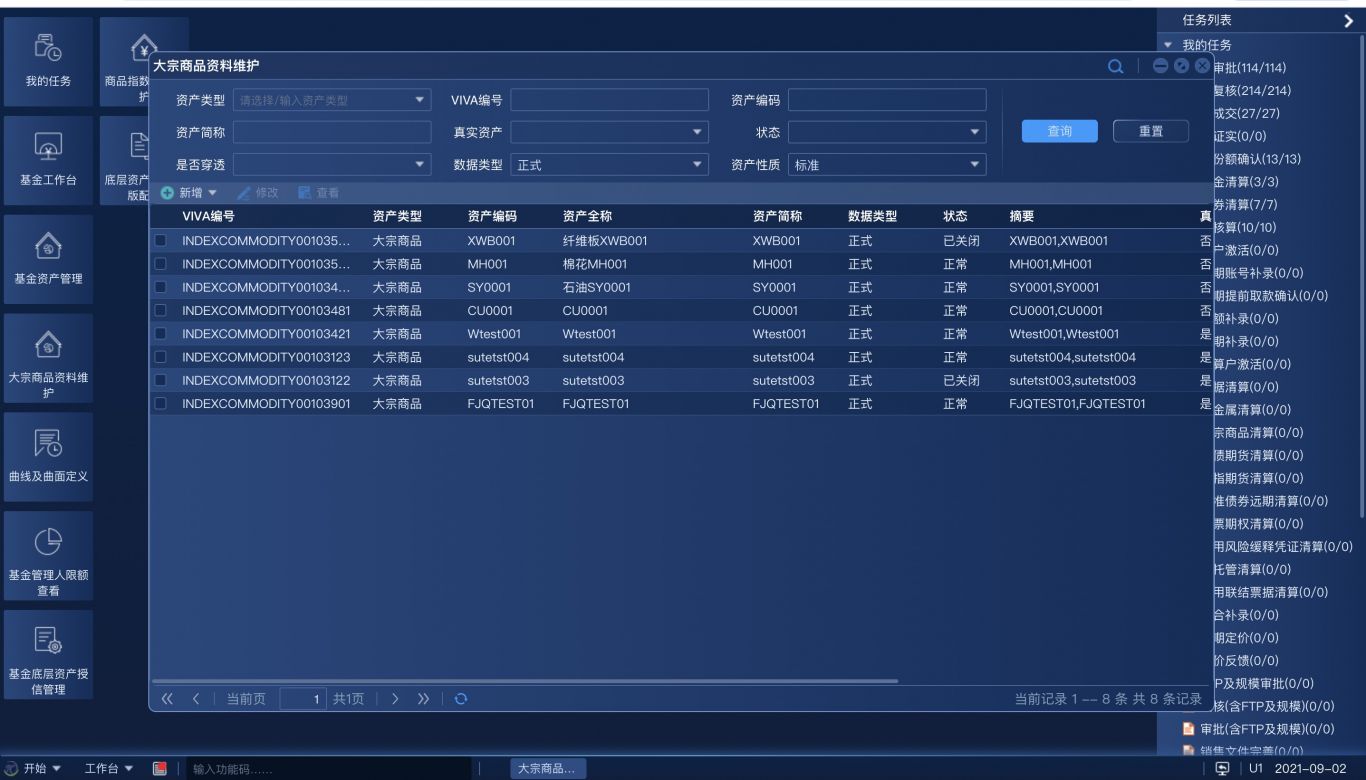Collapse the 任务列表 panel with the right chevron
The image size is (1366, 780).
(x=1349, y=20)
